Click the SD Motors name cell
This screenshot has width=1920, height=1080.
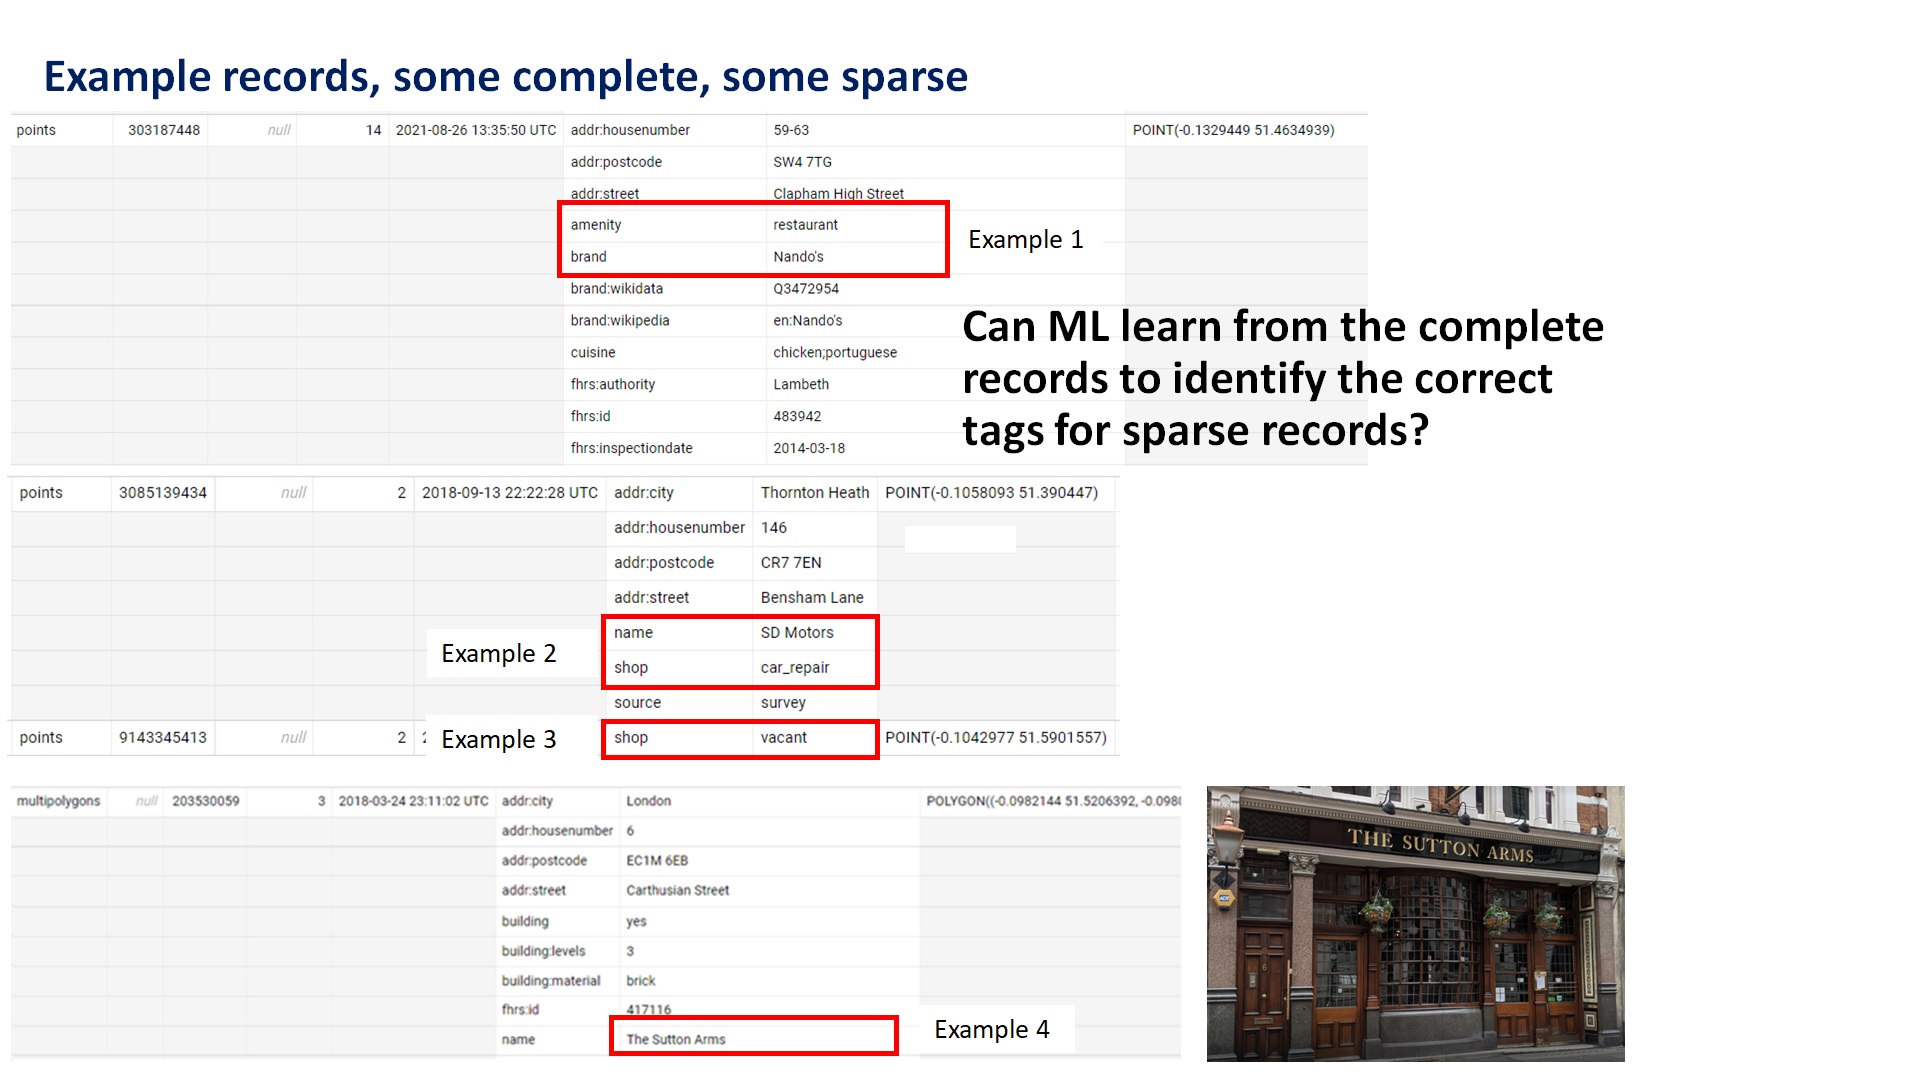pos(796,633)
